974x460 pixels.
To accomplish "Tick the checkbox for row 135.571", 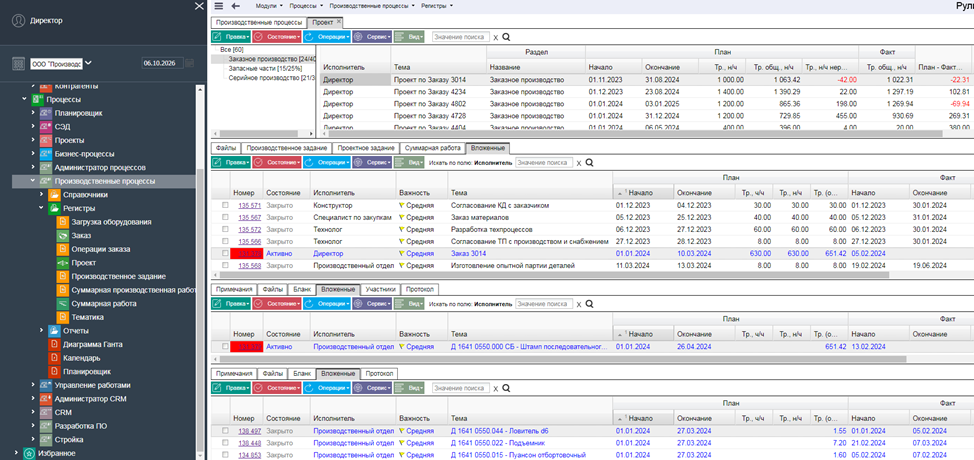I will coord(225,205).
